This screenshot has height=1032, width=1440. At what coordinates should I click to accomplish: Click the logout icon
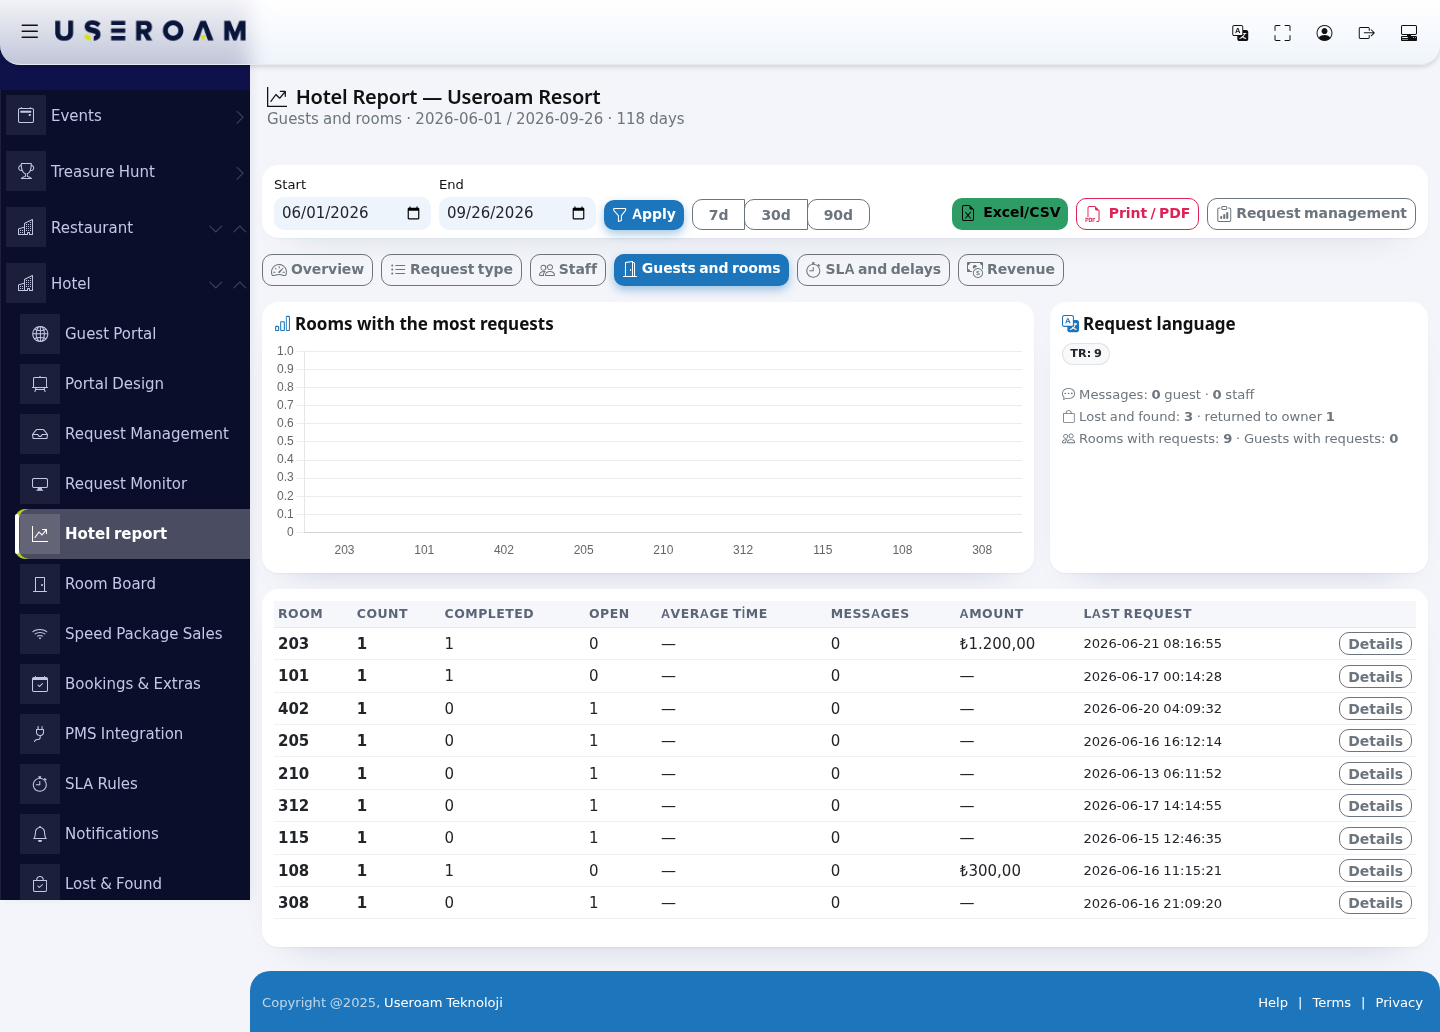point(1366,33)
